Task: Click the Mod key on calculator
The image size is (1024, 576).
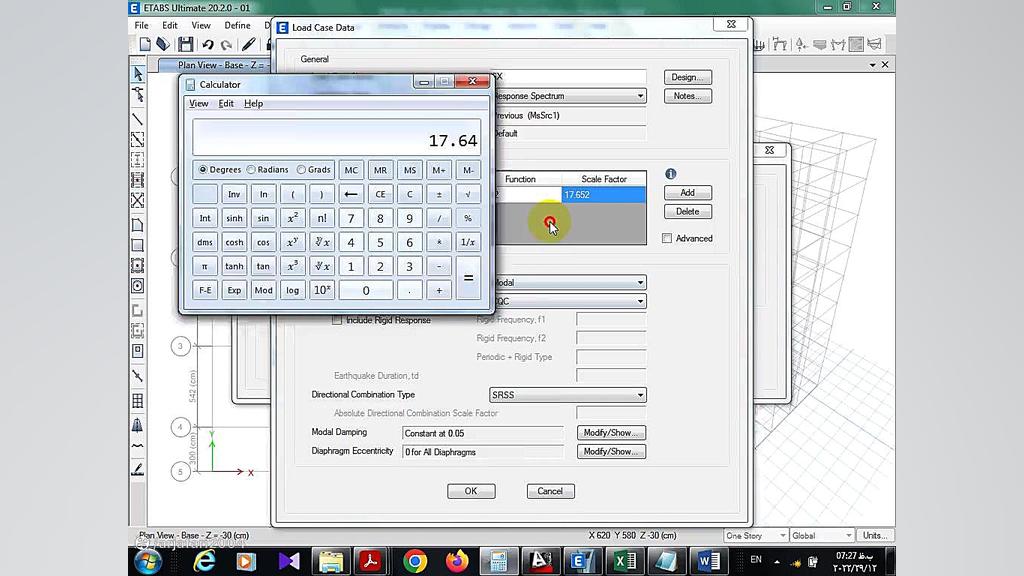Action: click(x=263, y=290)
